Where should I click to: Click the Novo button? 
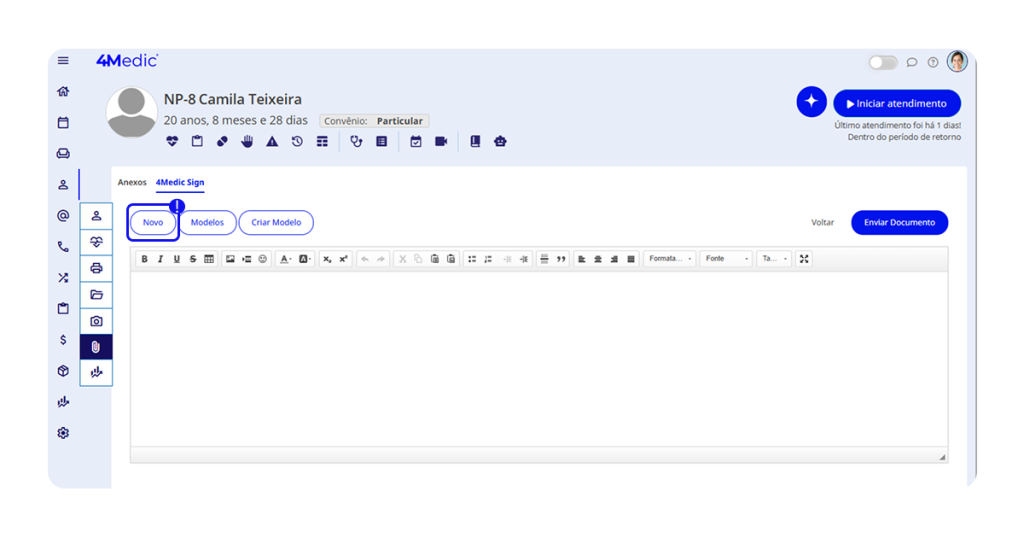(153, 223)
